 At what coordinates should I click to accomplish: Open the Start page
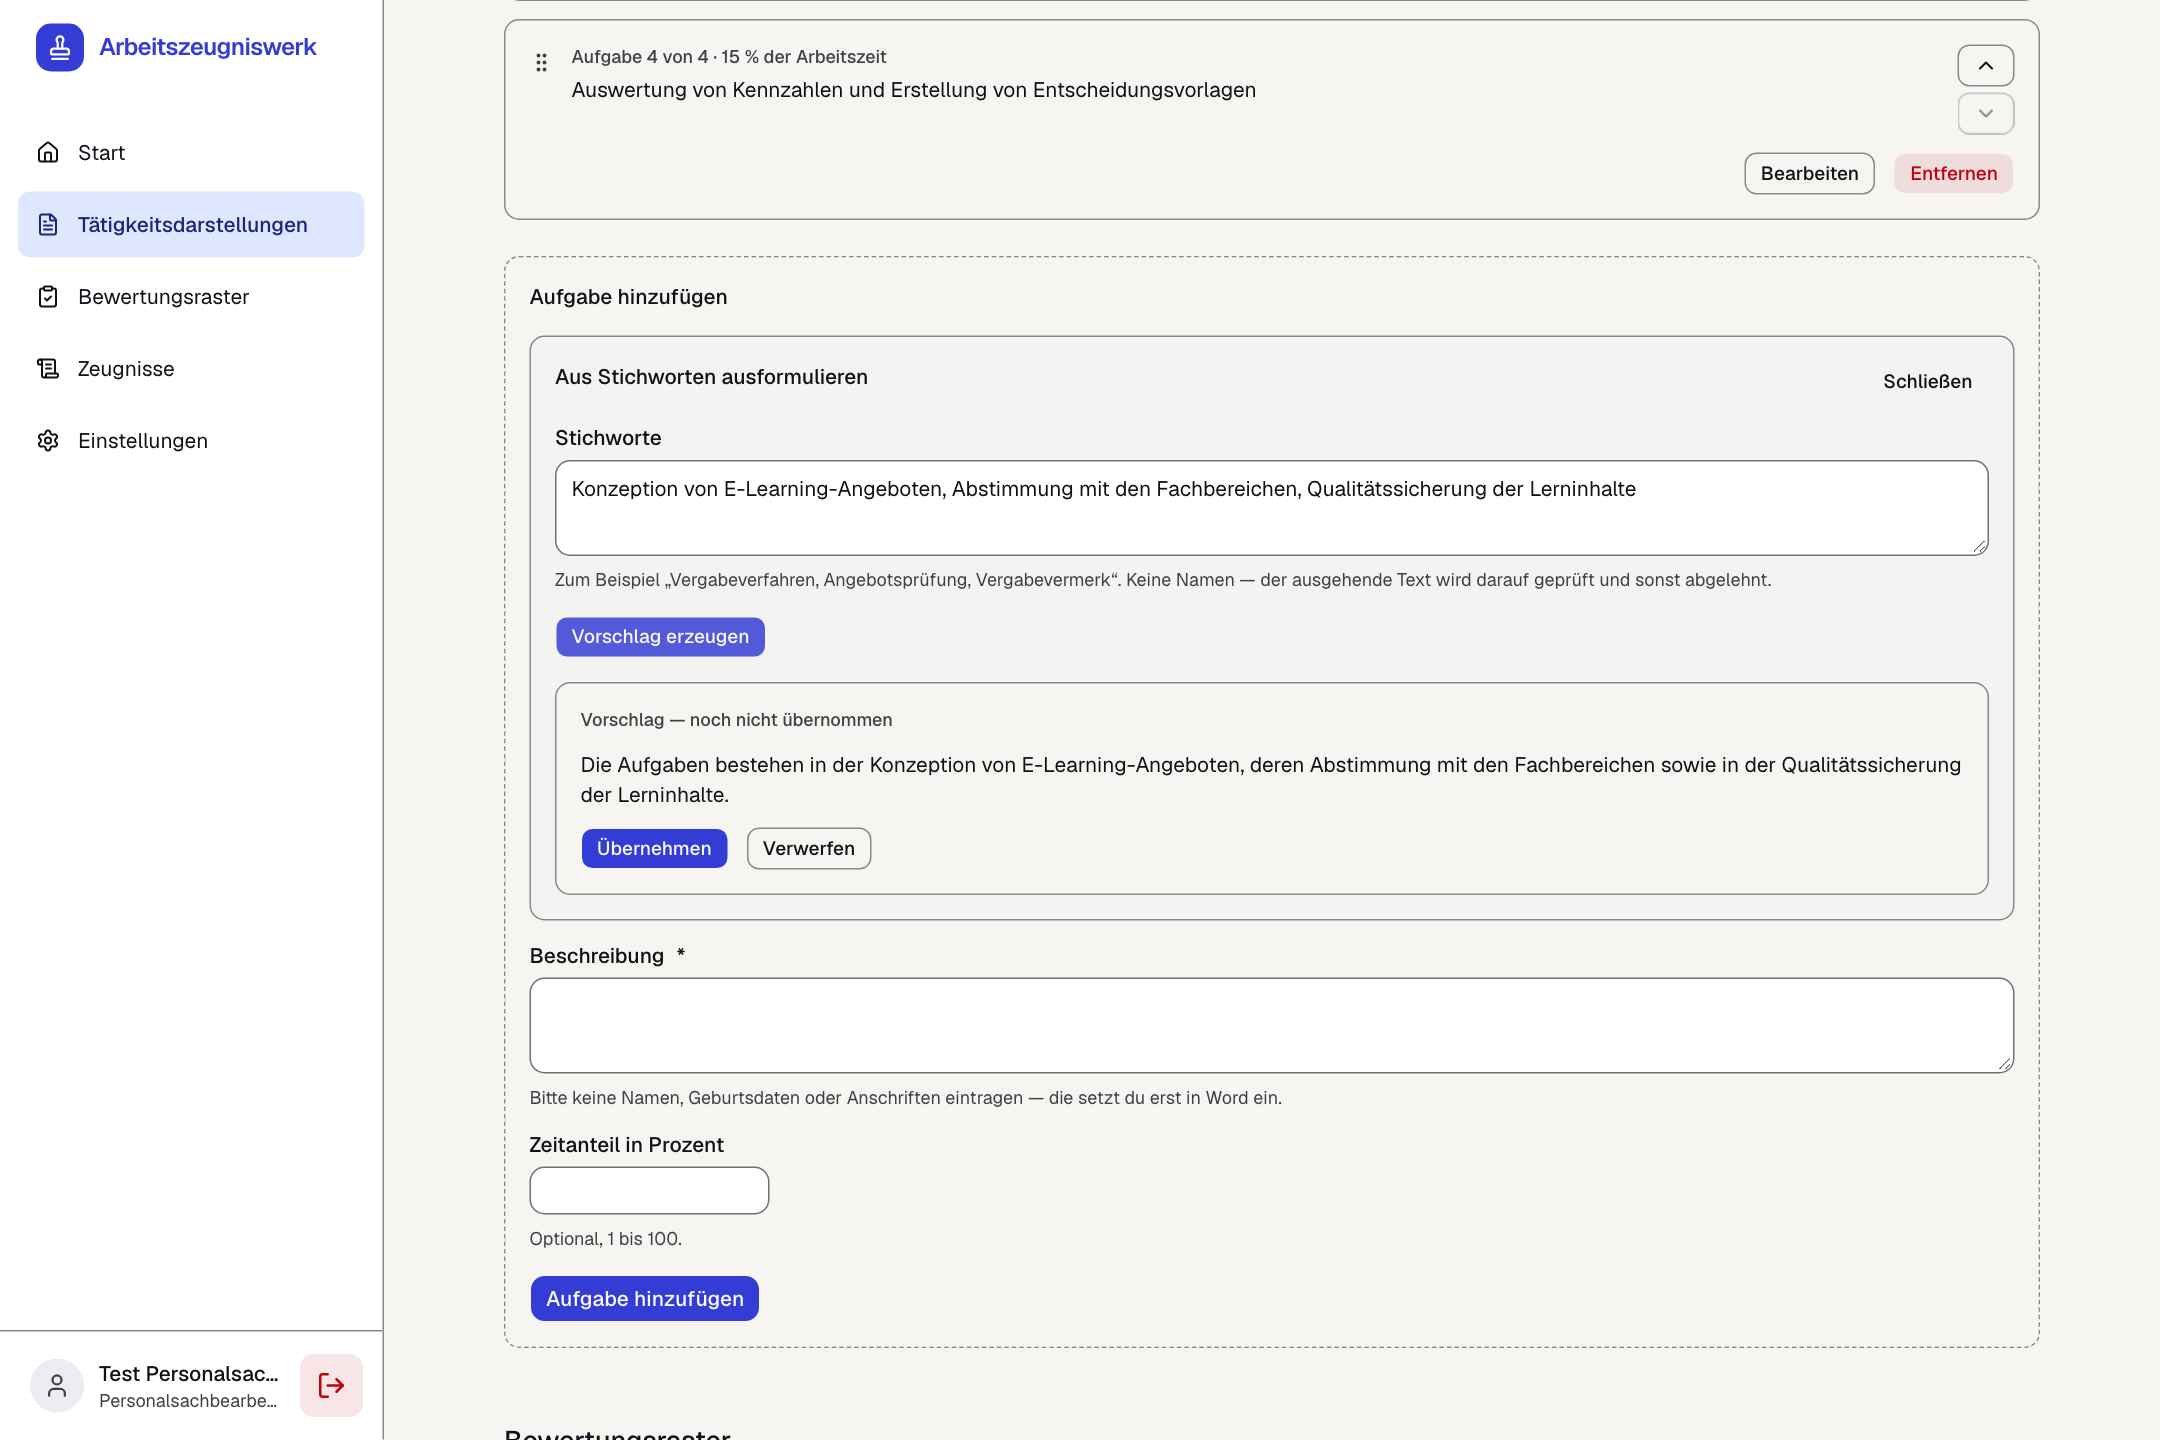click(191, 152)
